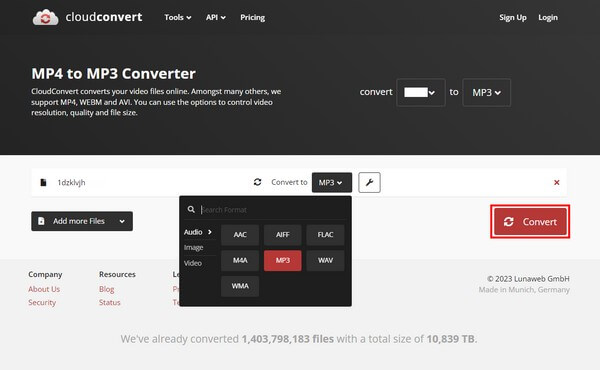Screen dimensions: 600x370
Task: Open the wrench options for the file
Action: [x=369, y=183]
